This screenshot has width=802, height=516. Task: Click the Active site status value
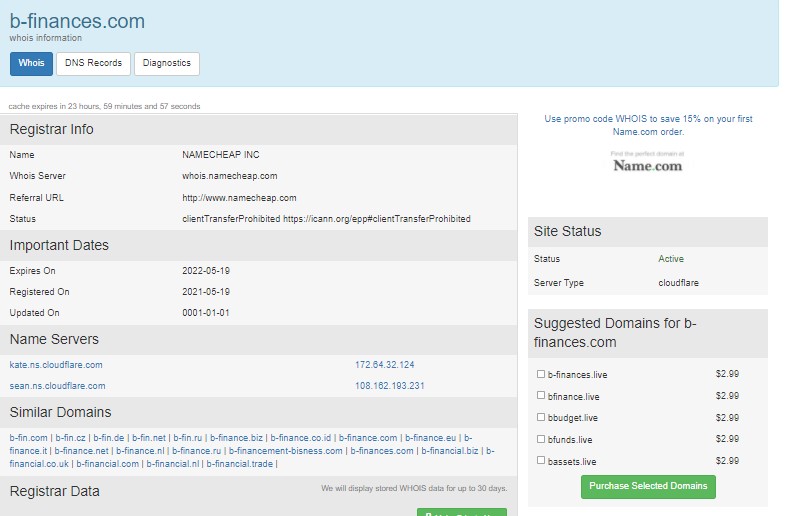pyautogui.click(x=671, y=259)
